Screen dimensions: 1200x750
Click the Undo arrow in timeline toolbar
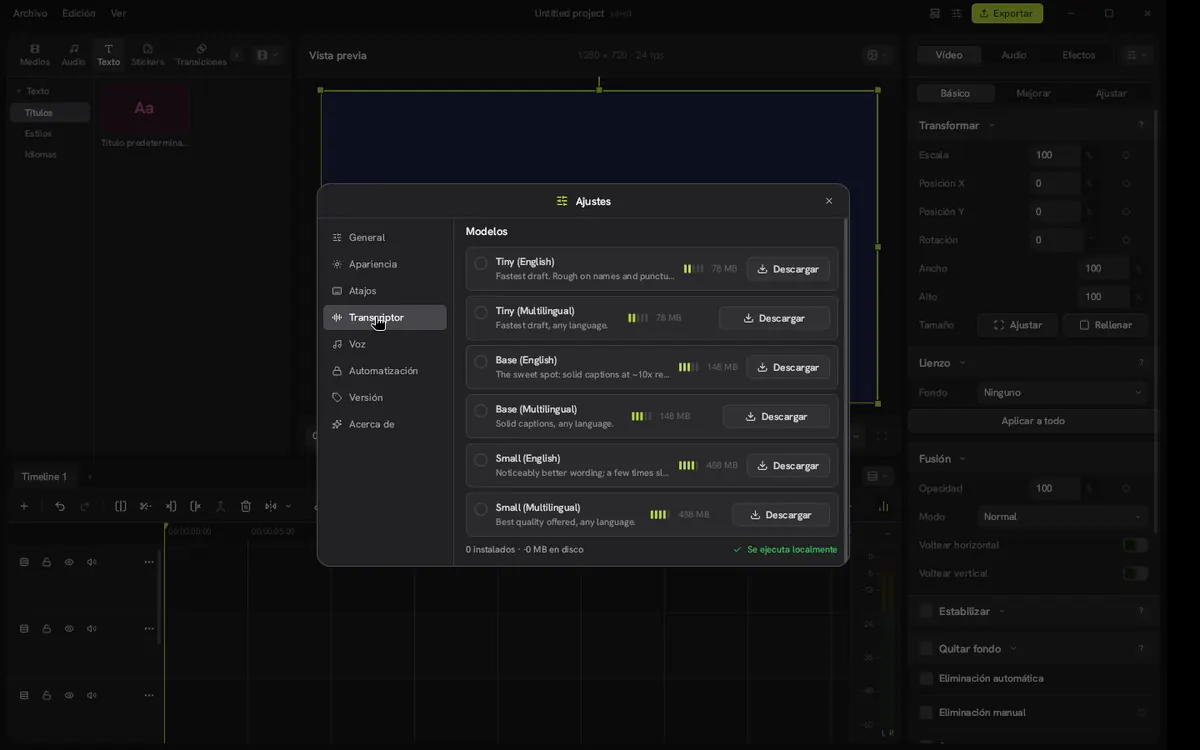(60, 506)
